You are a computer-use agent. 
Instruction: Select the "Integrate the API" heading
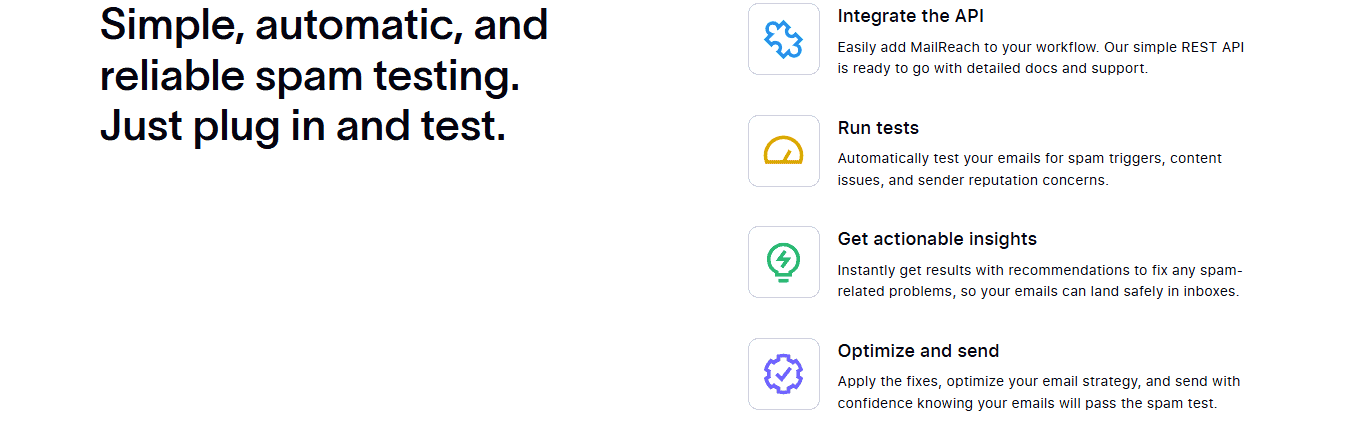click(x=911, y=16)
